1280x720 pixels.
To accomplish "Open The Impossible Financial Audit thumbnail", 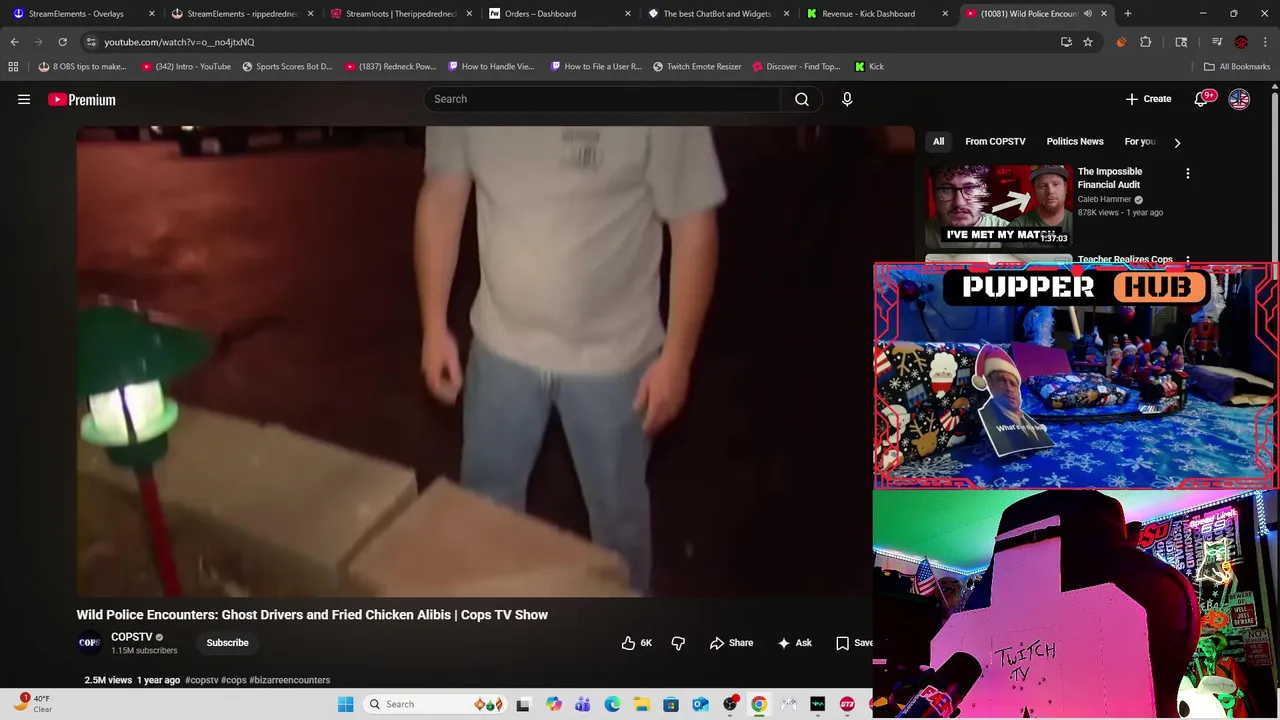I will pos(998,206).
